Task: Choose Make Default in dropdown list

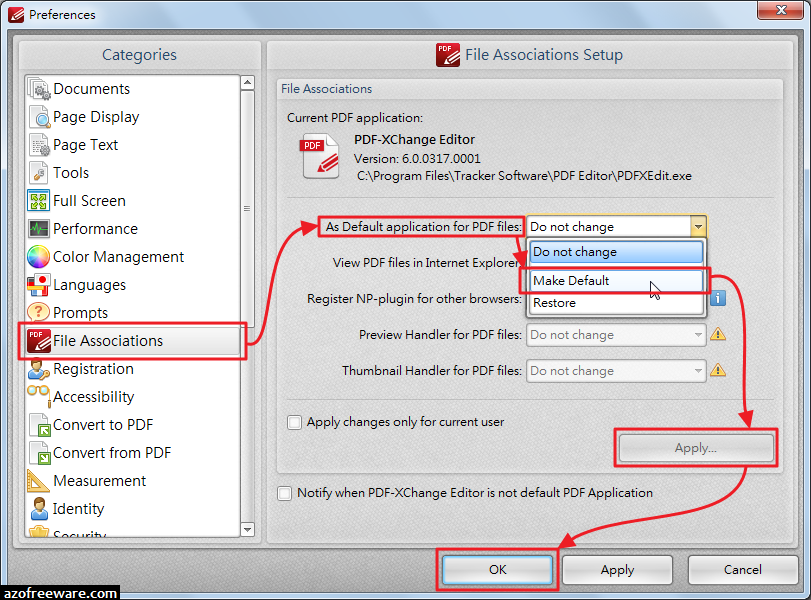Action: 616,281
